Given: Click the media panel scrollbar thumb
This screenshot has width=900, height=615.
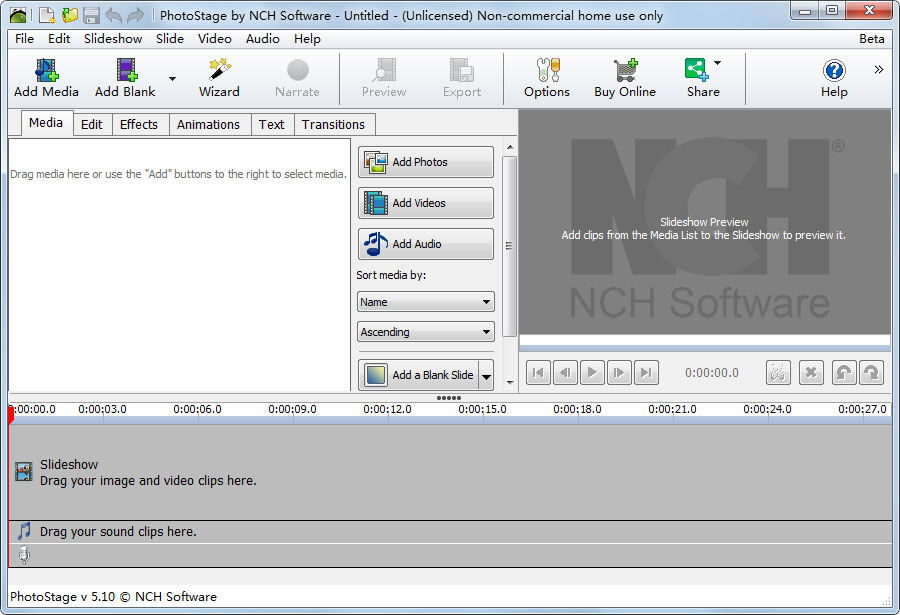Looking at the screenshot, I should 509,246.
